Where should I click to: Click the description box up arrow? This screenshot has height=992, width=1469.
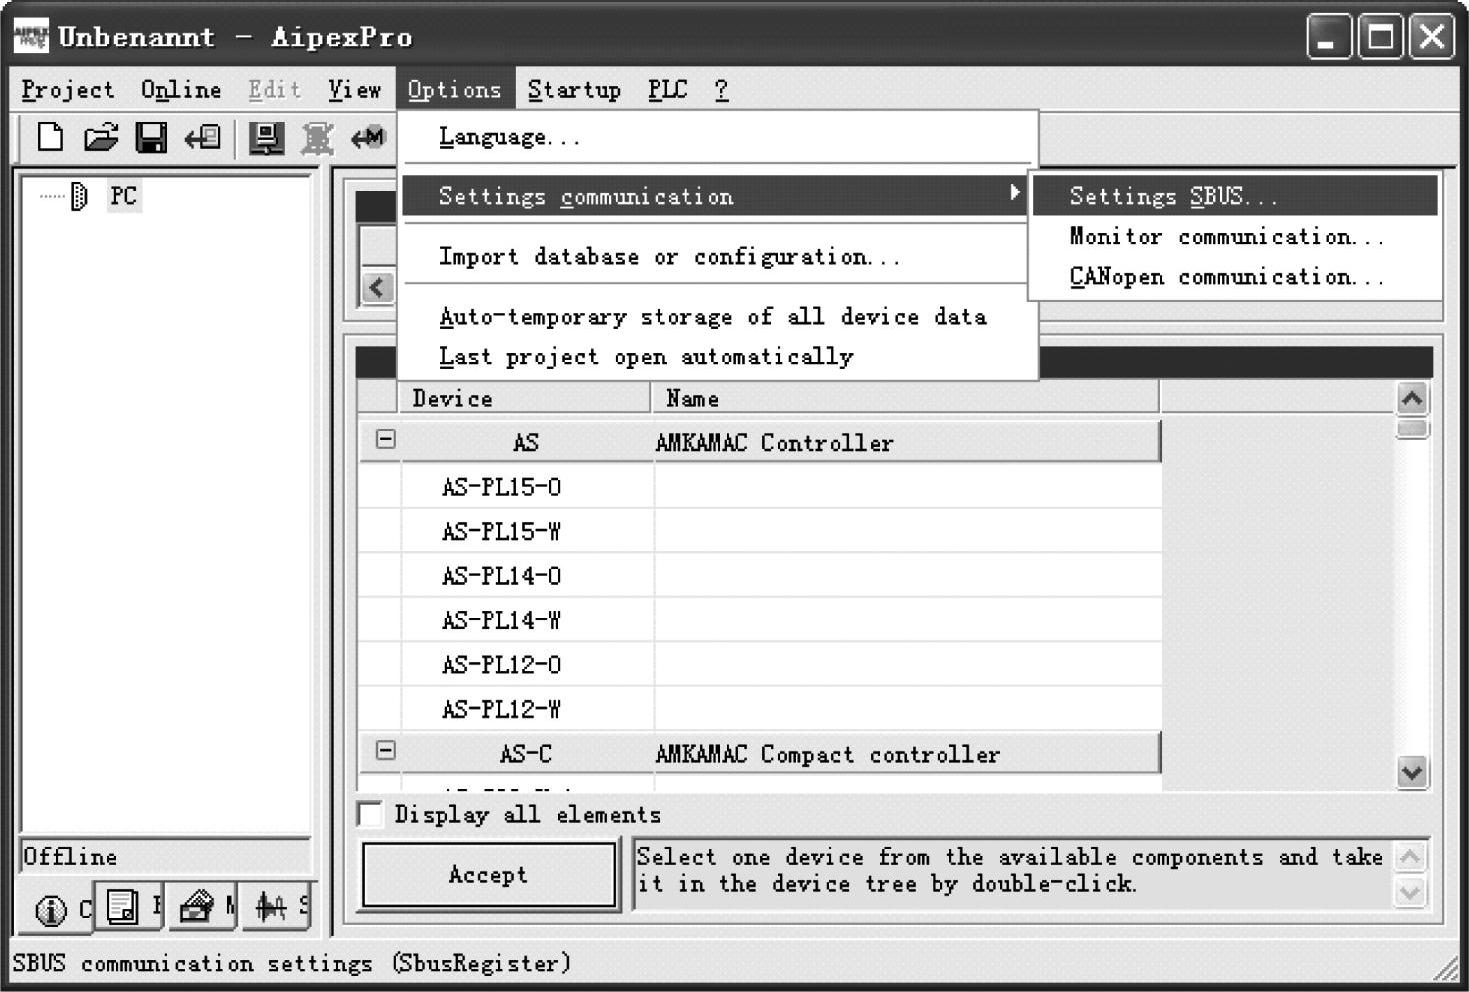(1409, 858)
